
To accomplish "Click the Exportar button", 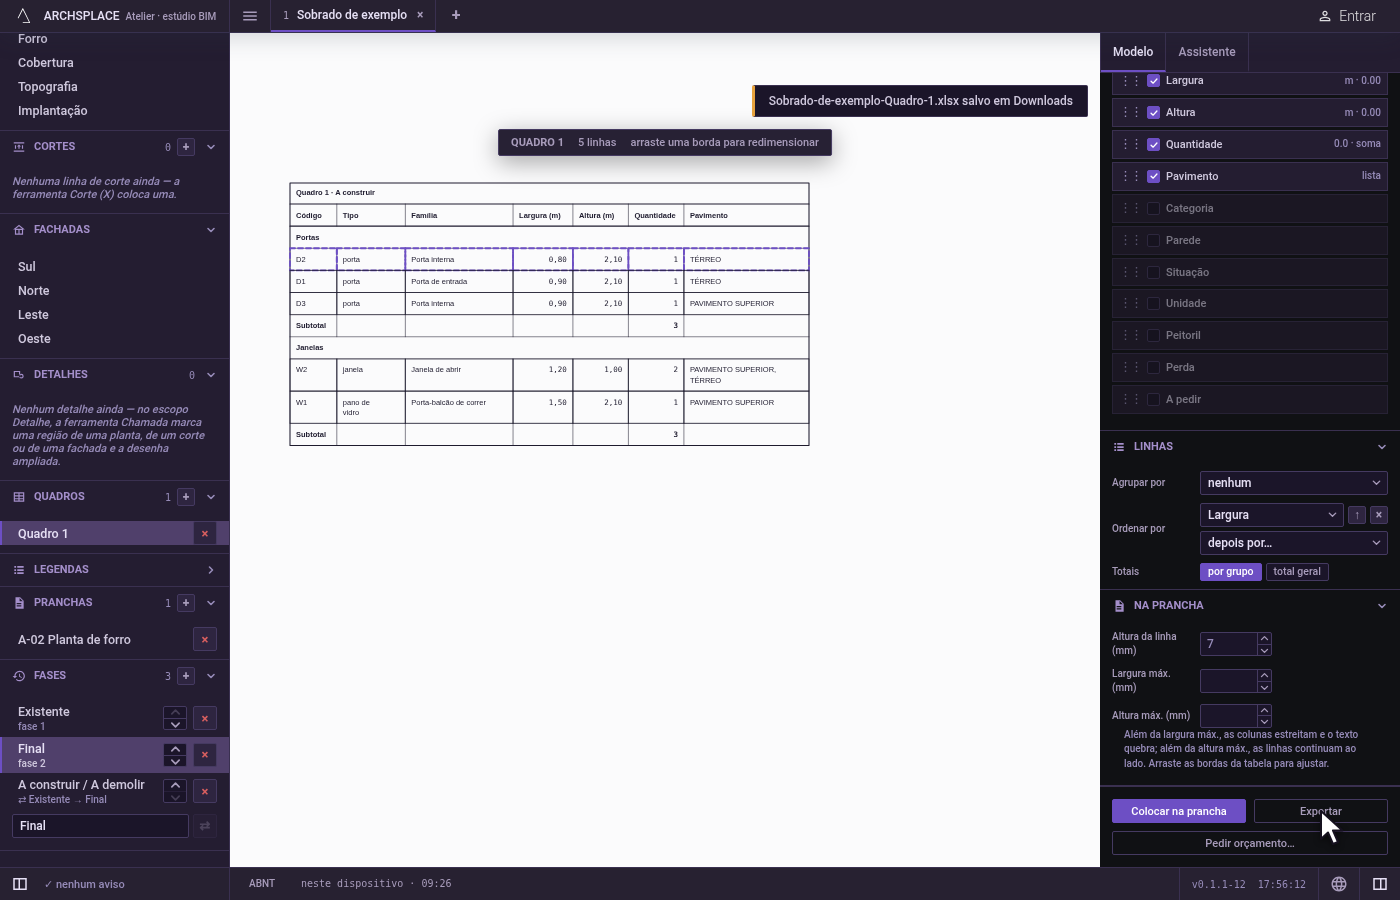I will click(1321, 811).
